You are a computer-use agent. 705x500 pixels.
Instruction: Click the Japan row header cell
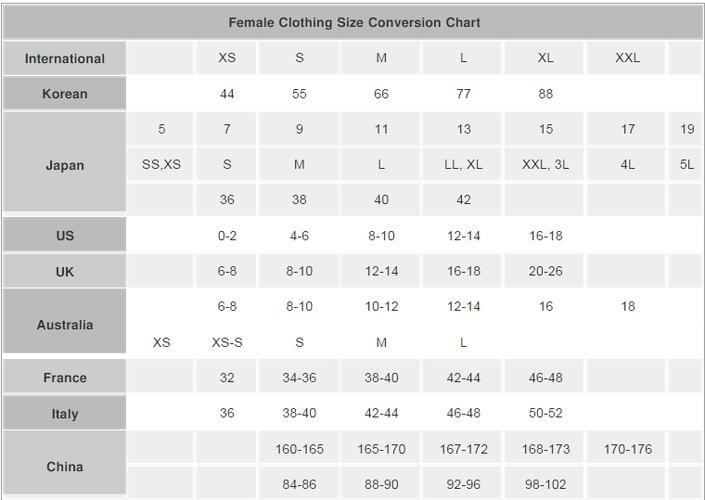[x=65, y=165]
